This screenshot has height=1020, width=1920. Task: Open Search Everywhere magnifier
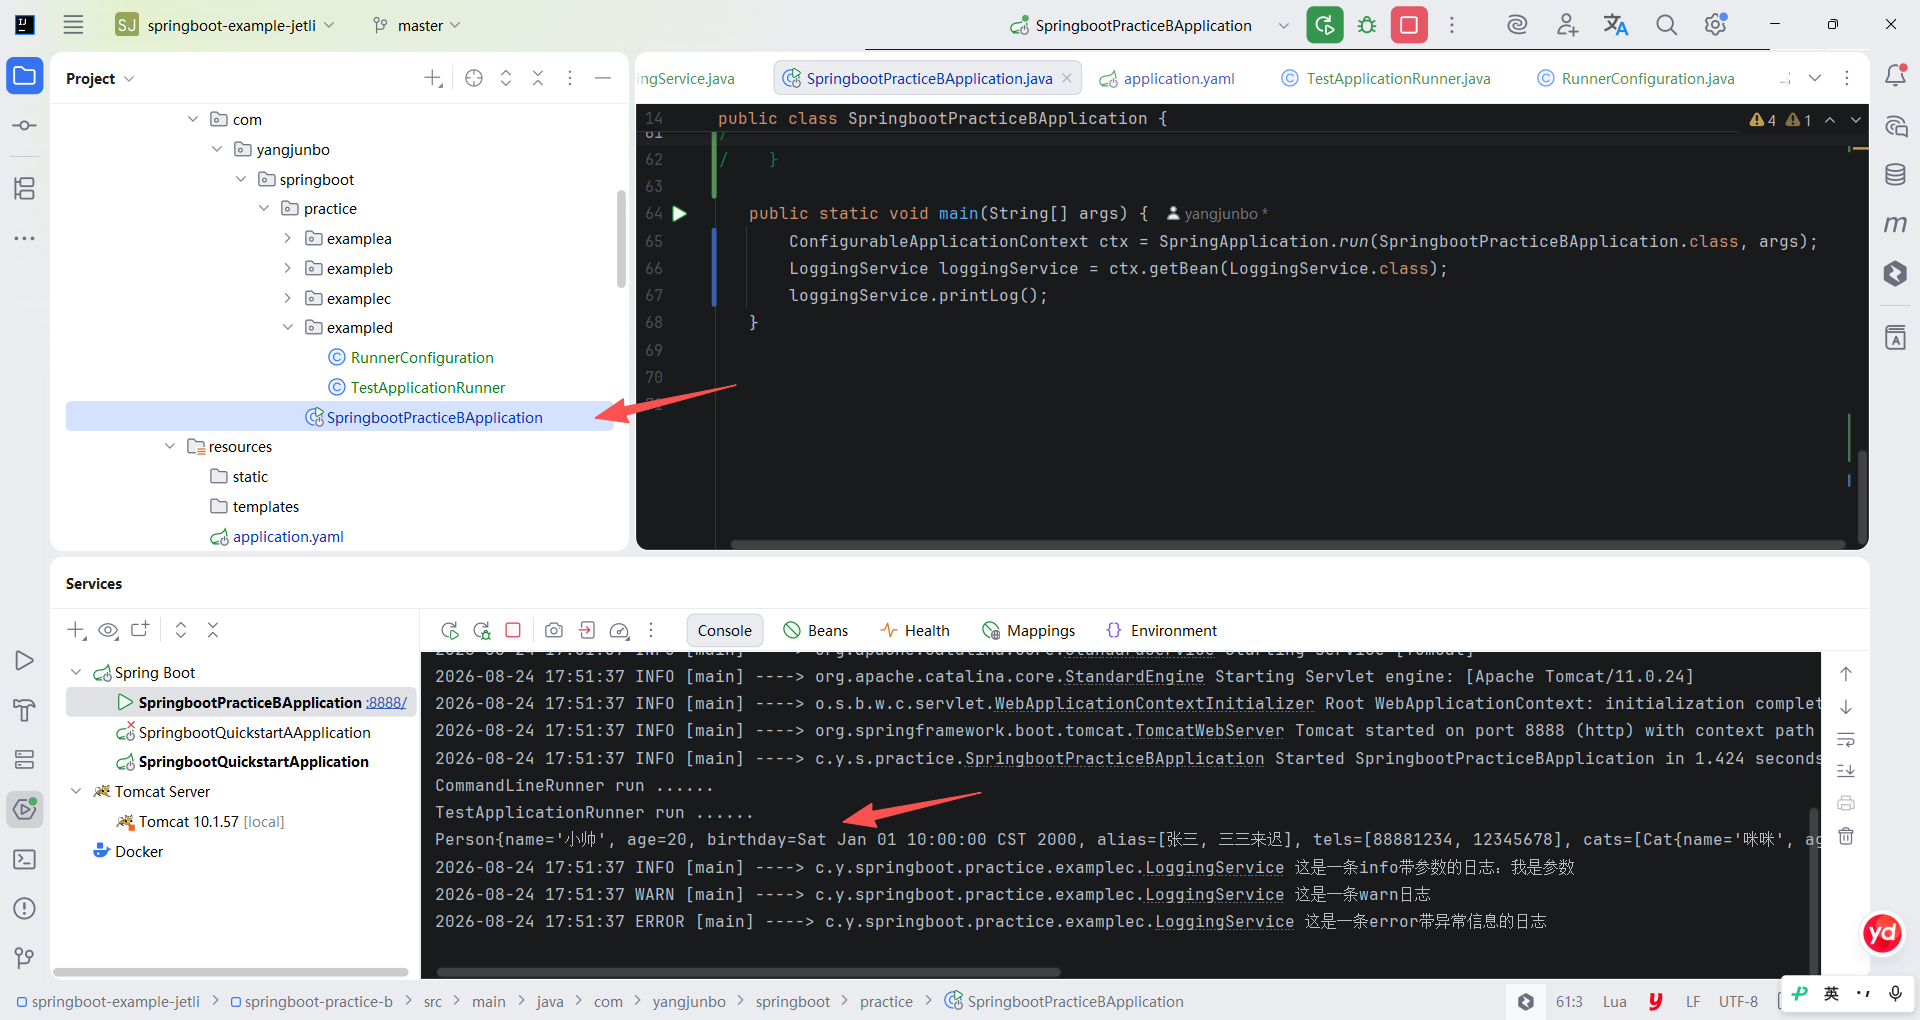pos(1666,25)
